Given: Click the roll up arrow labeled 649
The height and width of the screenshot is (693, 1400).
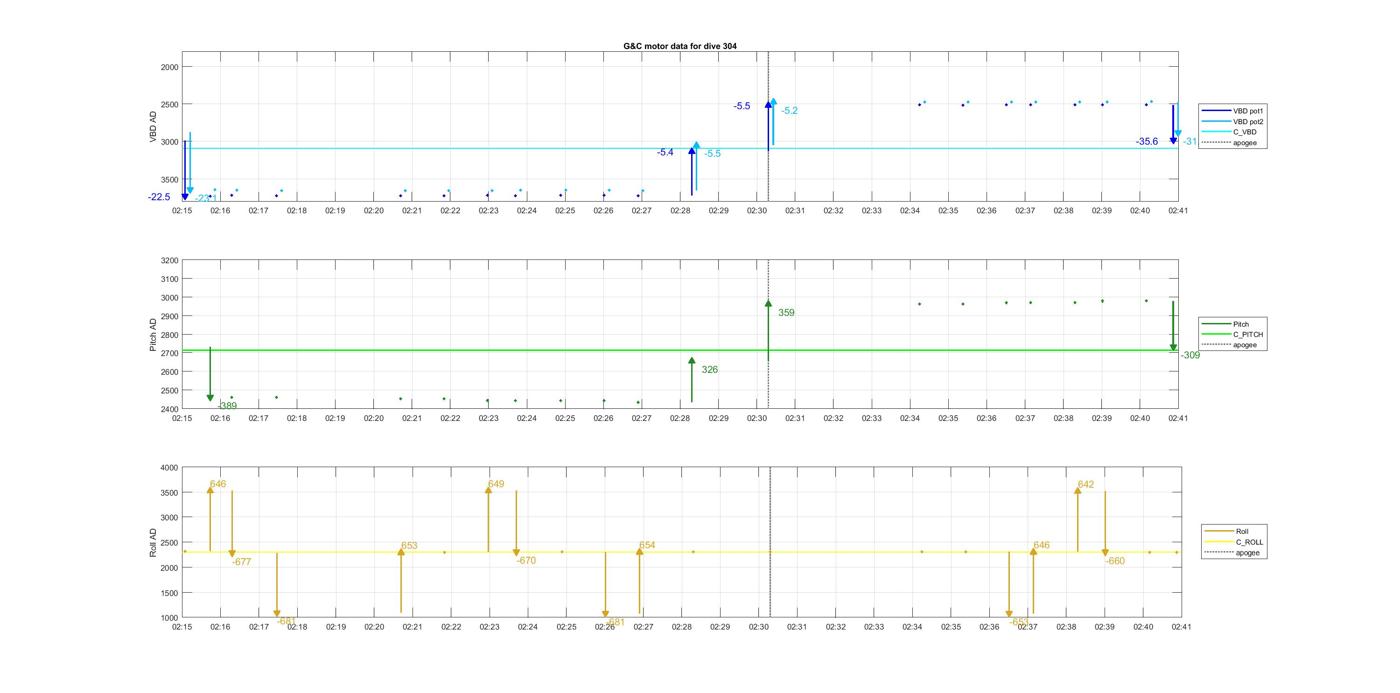Looking at the screenshot, I should [488, 519].
